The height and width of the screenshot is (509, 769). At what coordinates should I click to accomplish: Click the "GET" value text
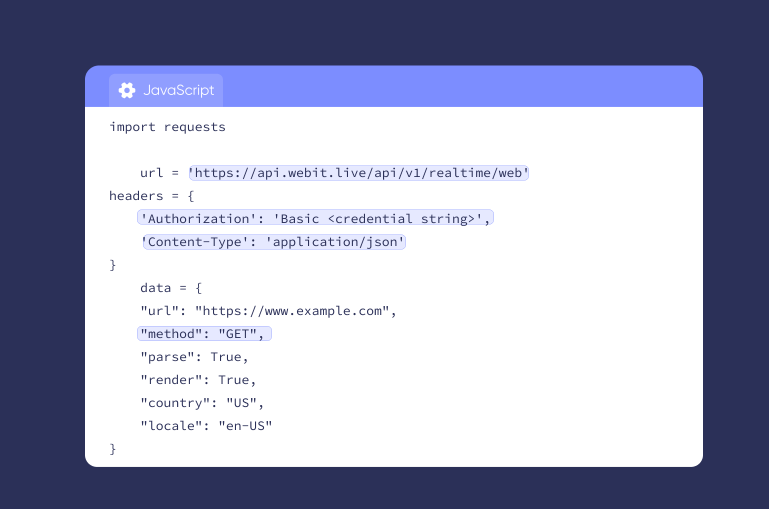tap(238, 333)
